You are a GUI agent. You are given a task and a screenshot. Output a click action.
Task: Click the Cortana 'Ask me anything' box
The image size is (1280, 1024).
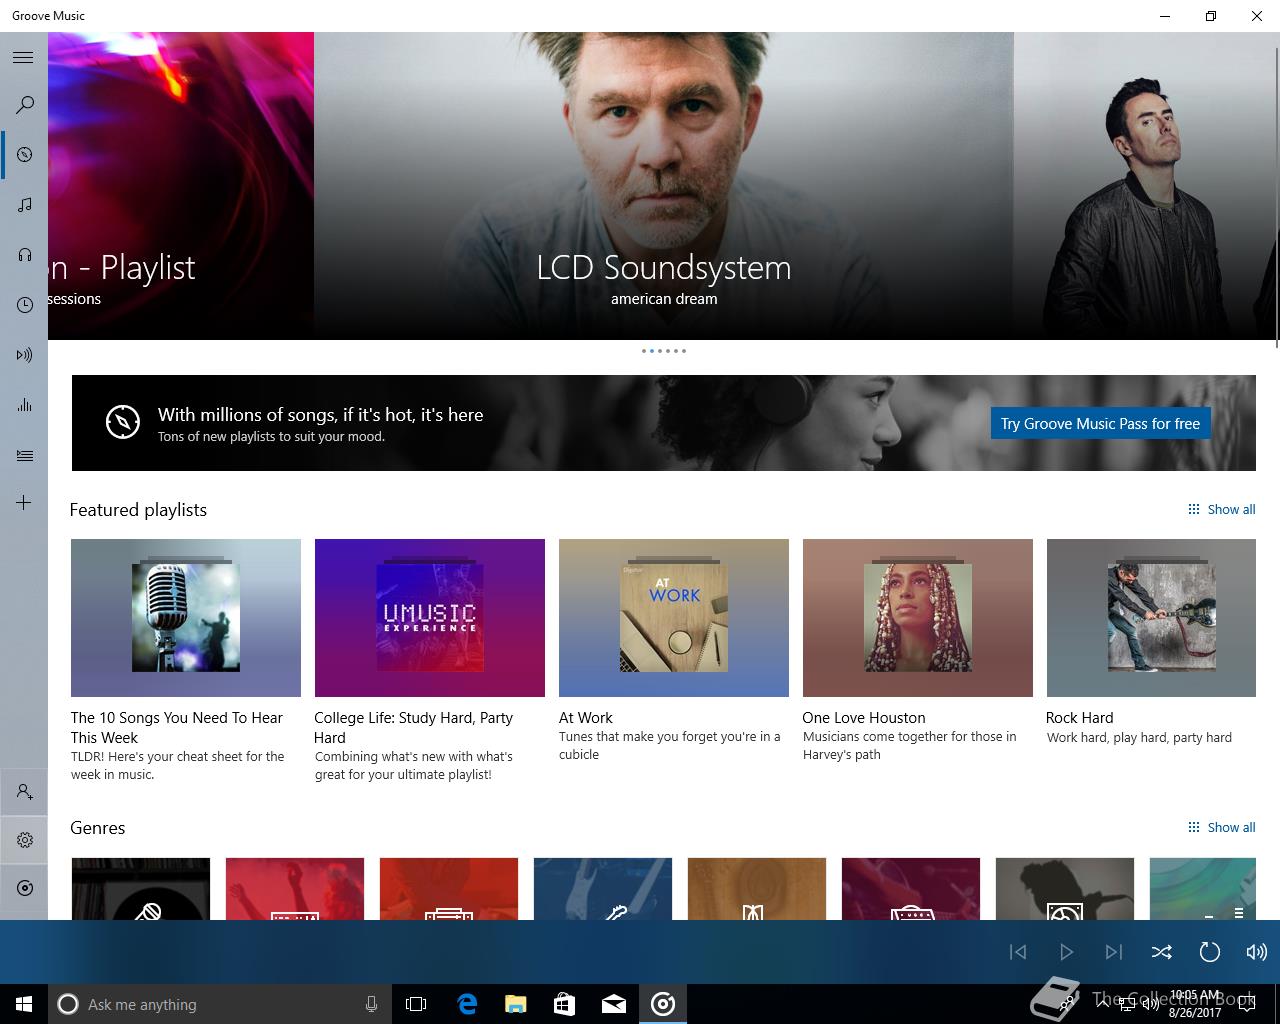point(218,1004)
